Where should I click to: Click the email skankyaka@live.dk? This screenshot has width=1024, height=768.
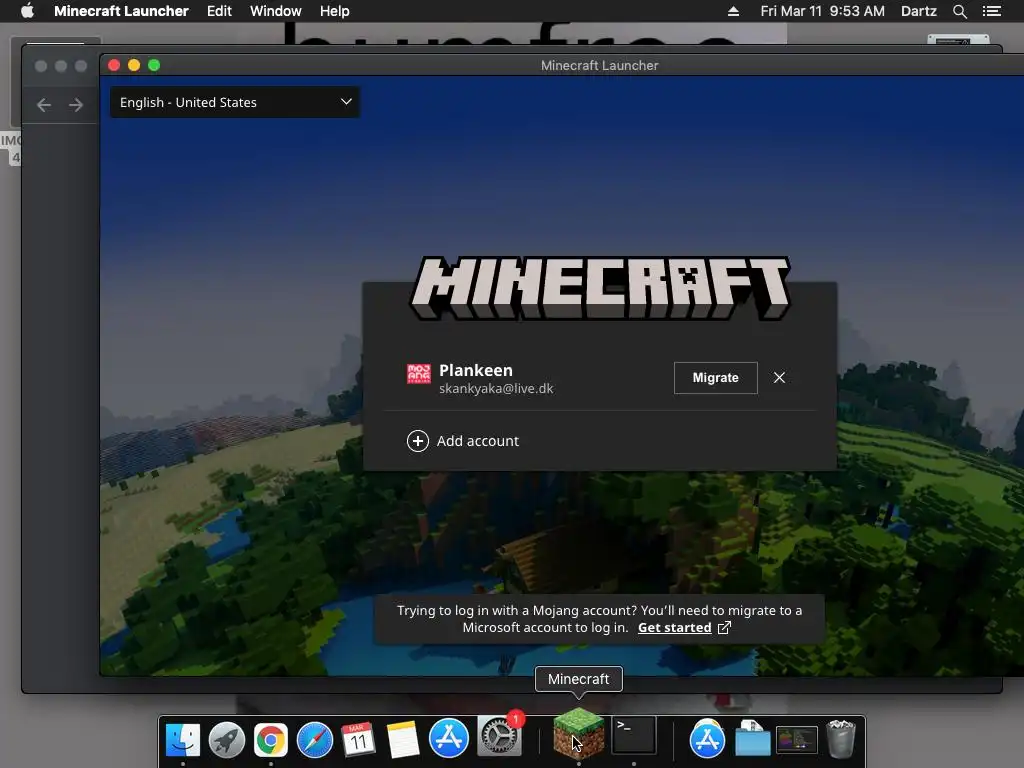click(496, 389)
